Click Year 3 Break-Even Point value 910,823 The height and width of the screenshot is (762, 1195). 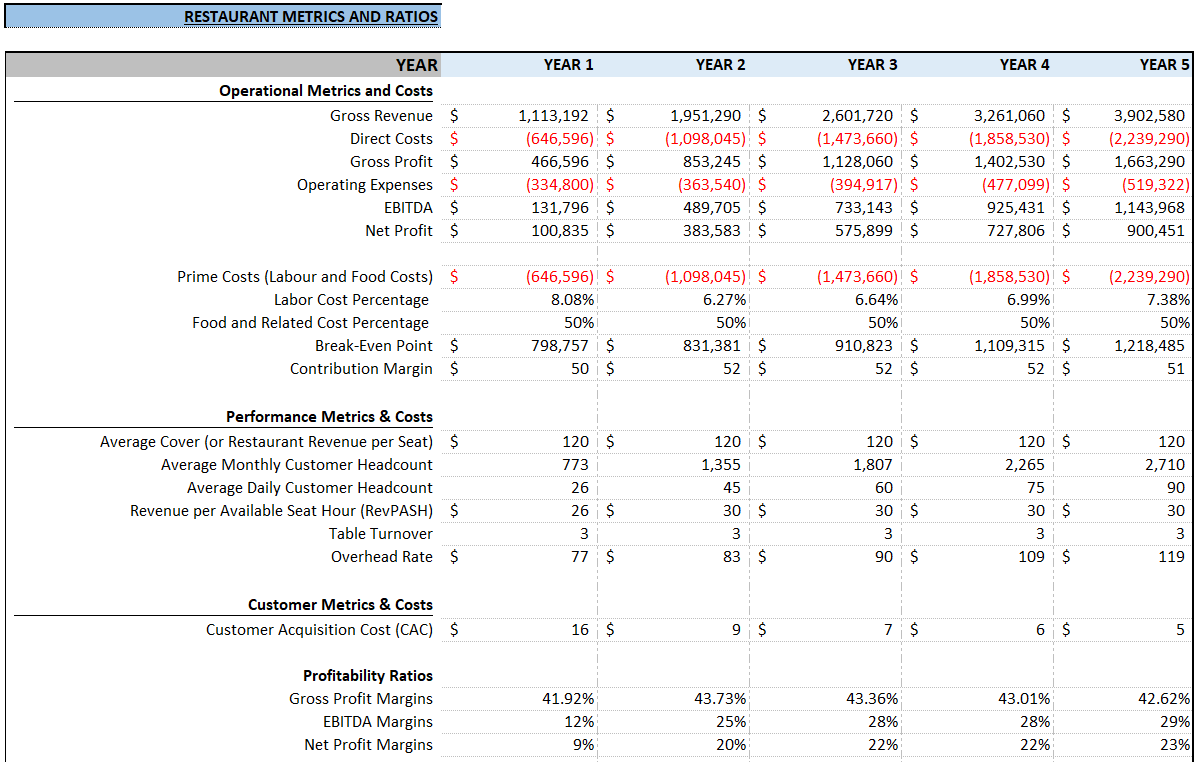[x=863, y=345]
